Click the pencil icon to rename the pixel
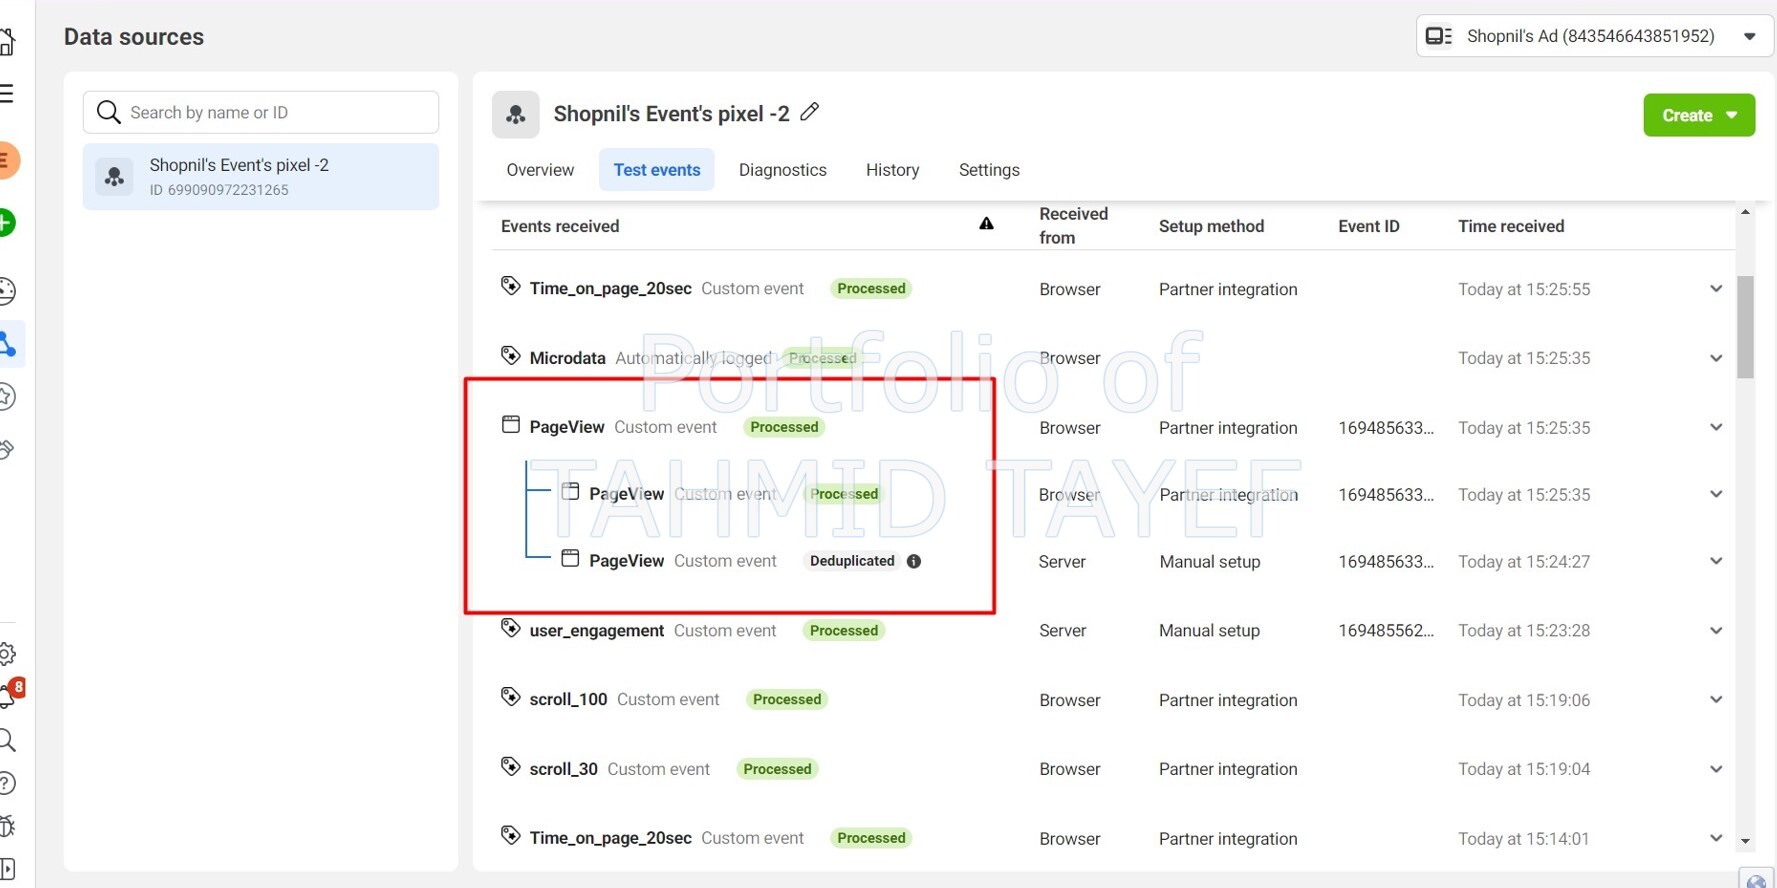 coord(810,112)
